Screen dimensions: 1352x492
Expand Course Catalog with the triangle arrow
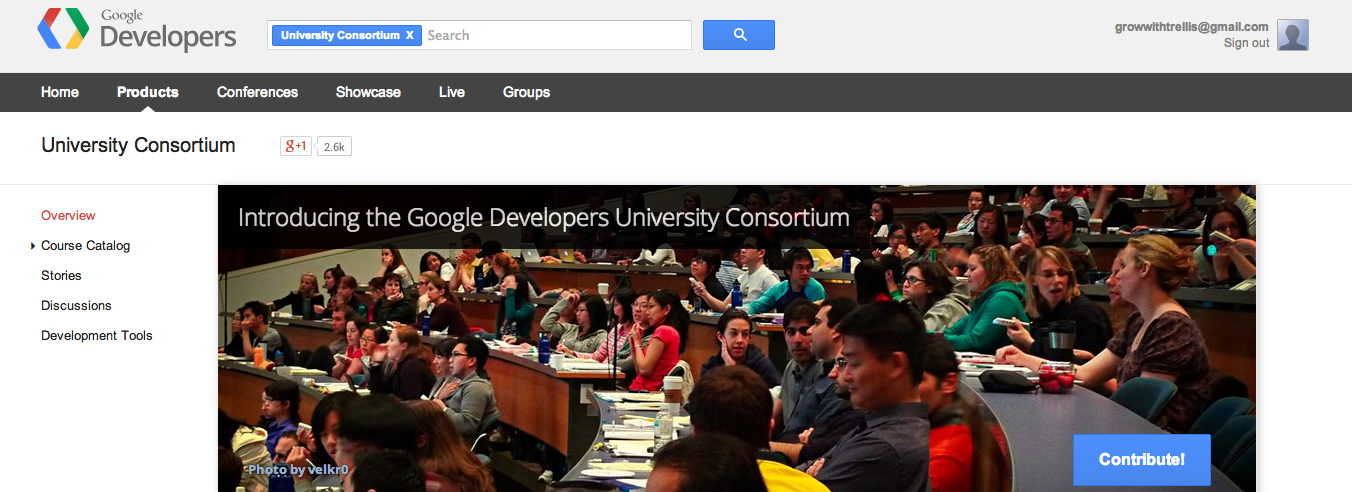[x=33, y=246]
